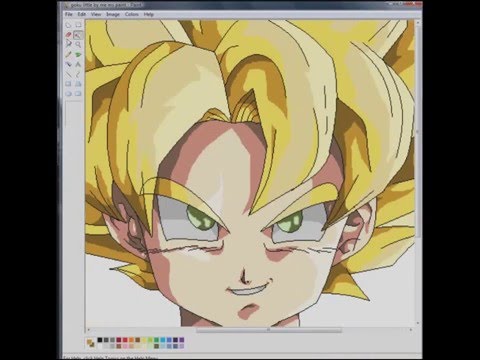
Task: Open the Colors menu
Action: coord(132,14)
